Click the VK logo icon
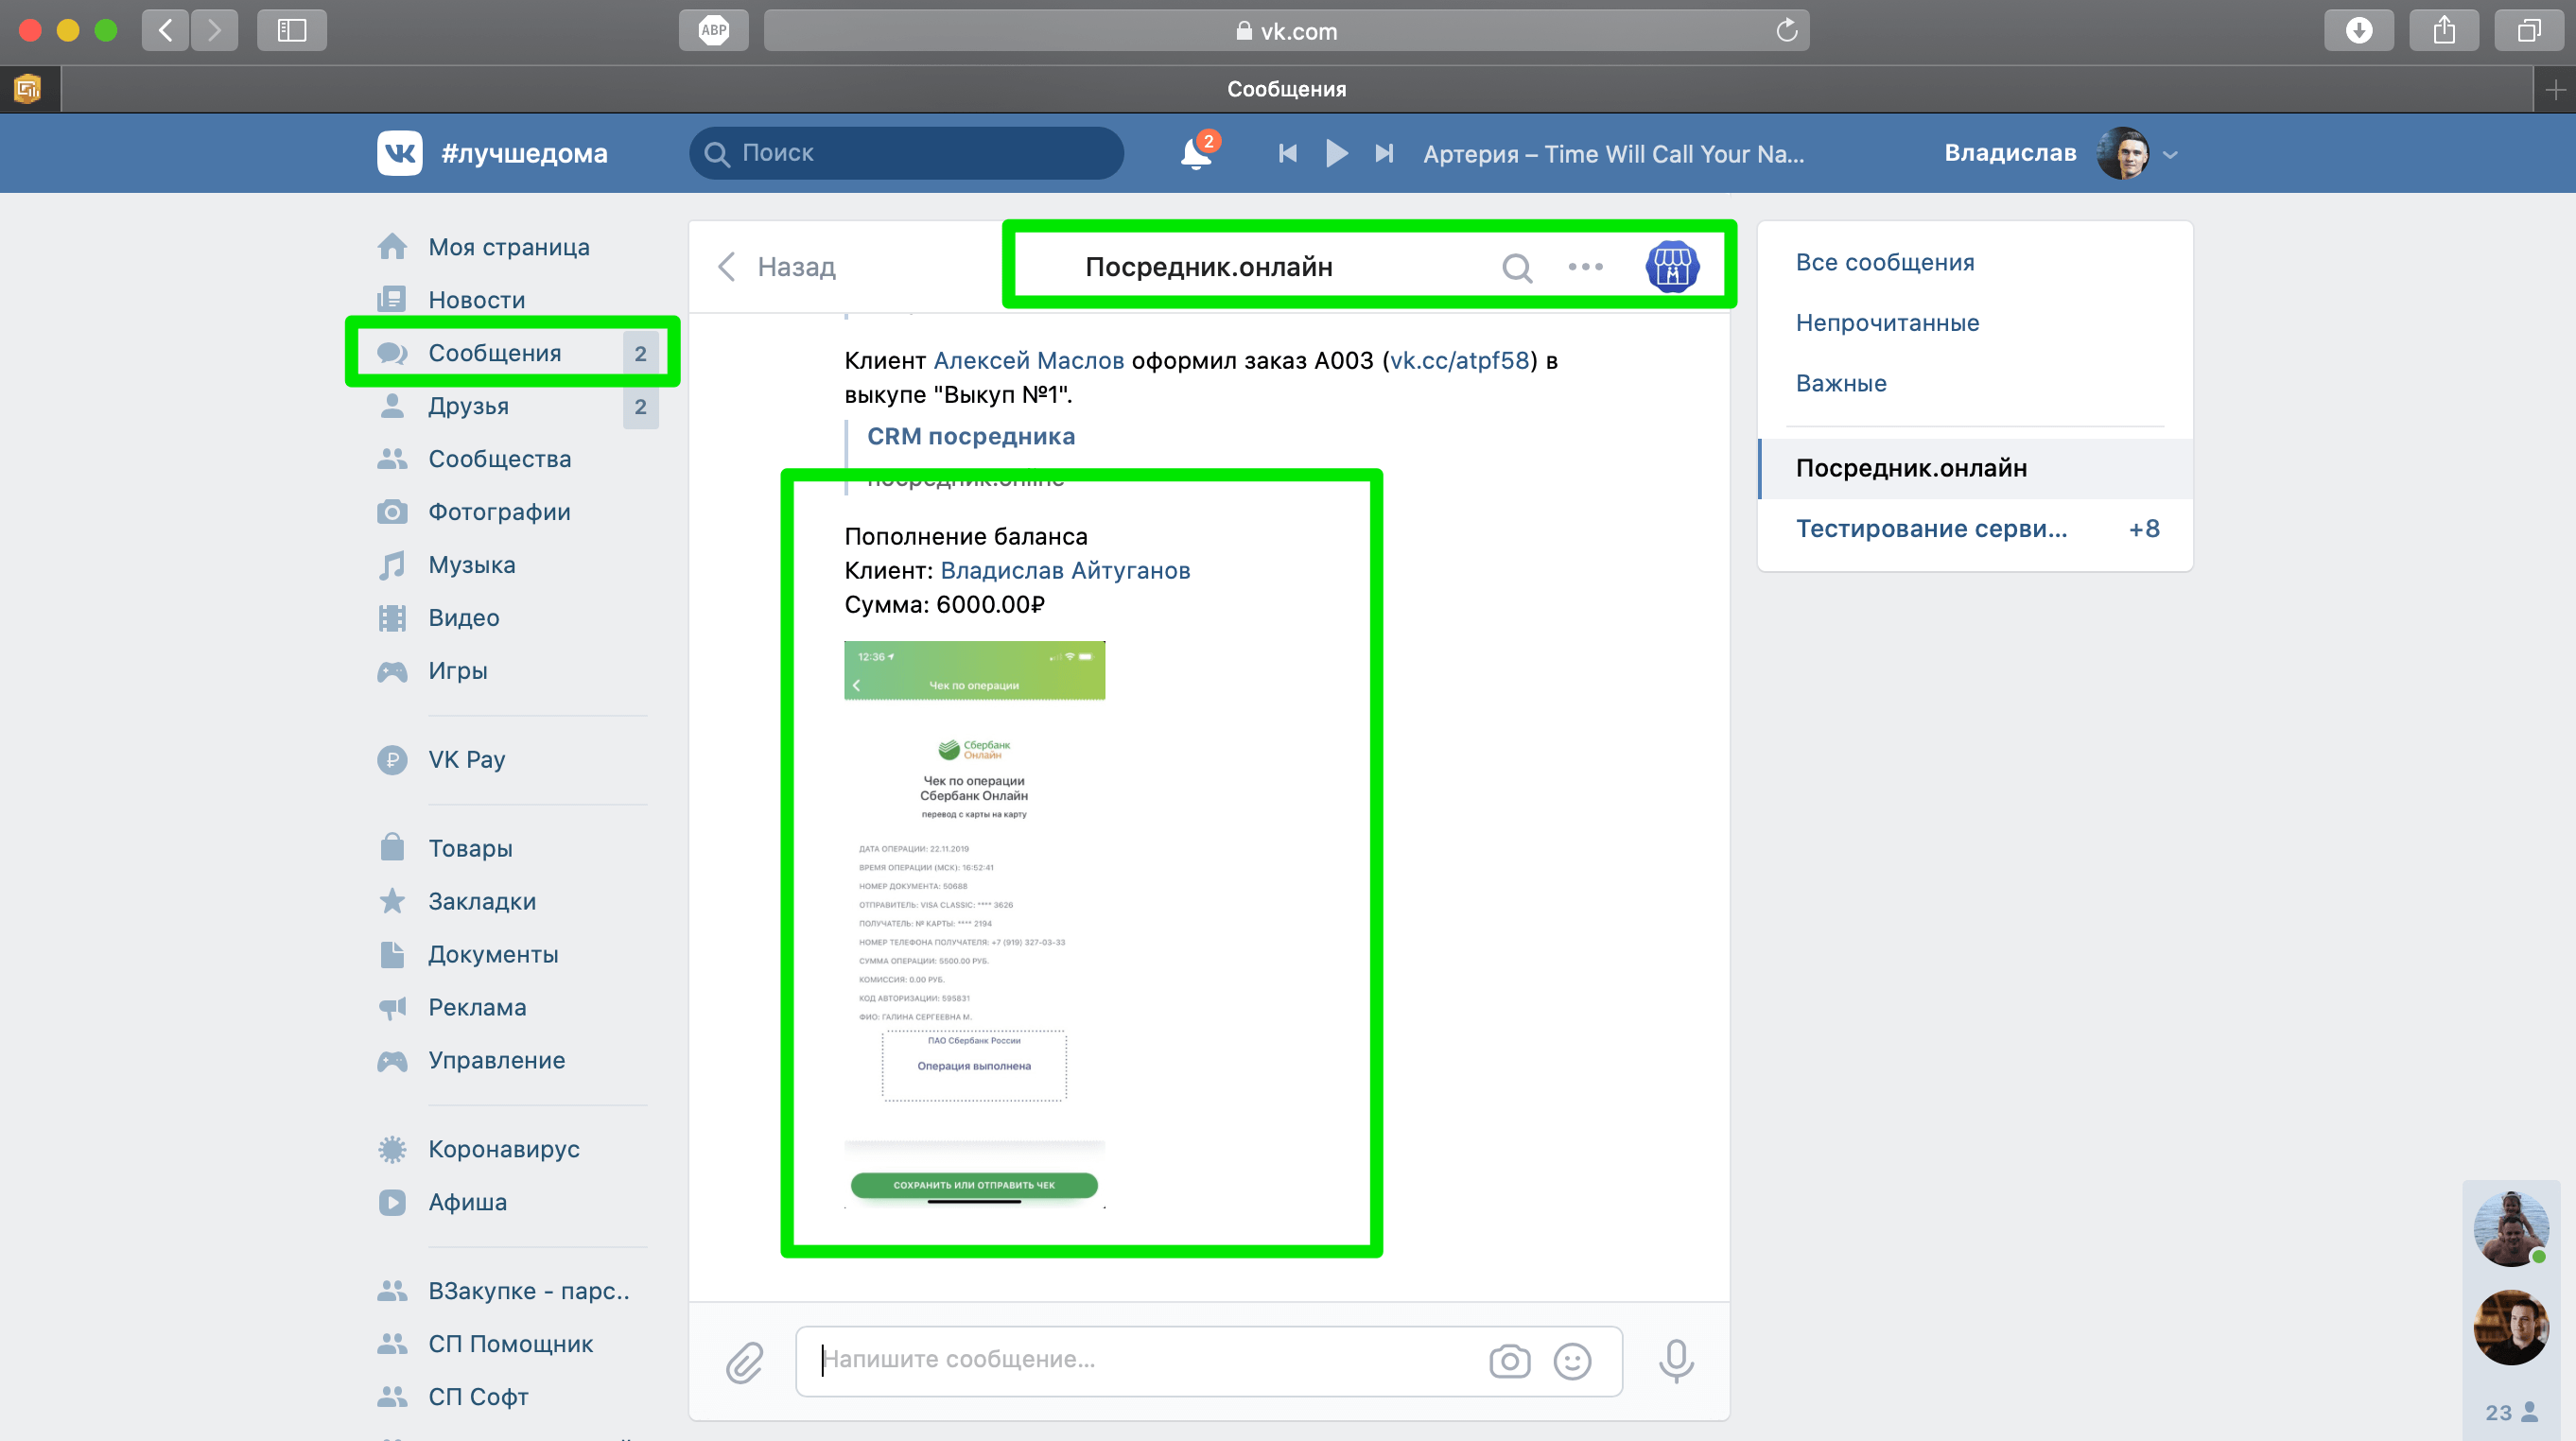The image size is (2576, 1441). coord(399,153)
